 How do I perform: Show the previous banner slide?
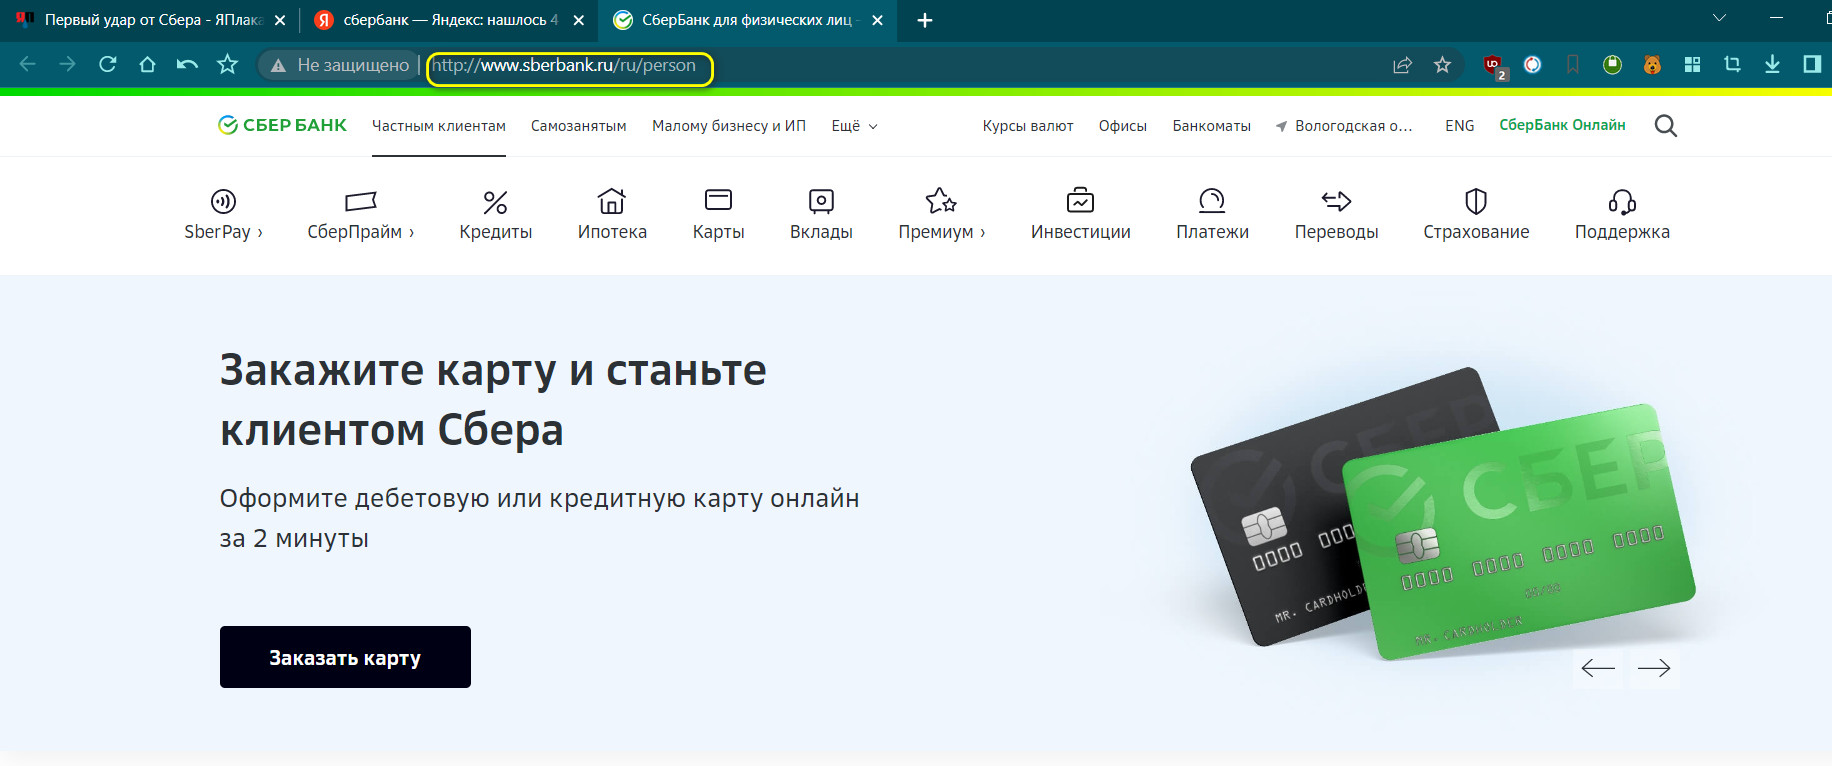point(1598,668)
